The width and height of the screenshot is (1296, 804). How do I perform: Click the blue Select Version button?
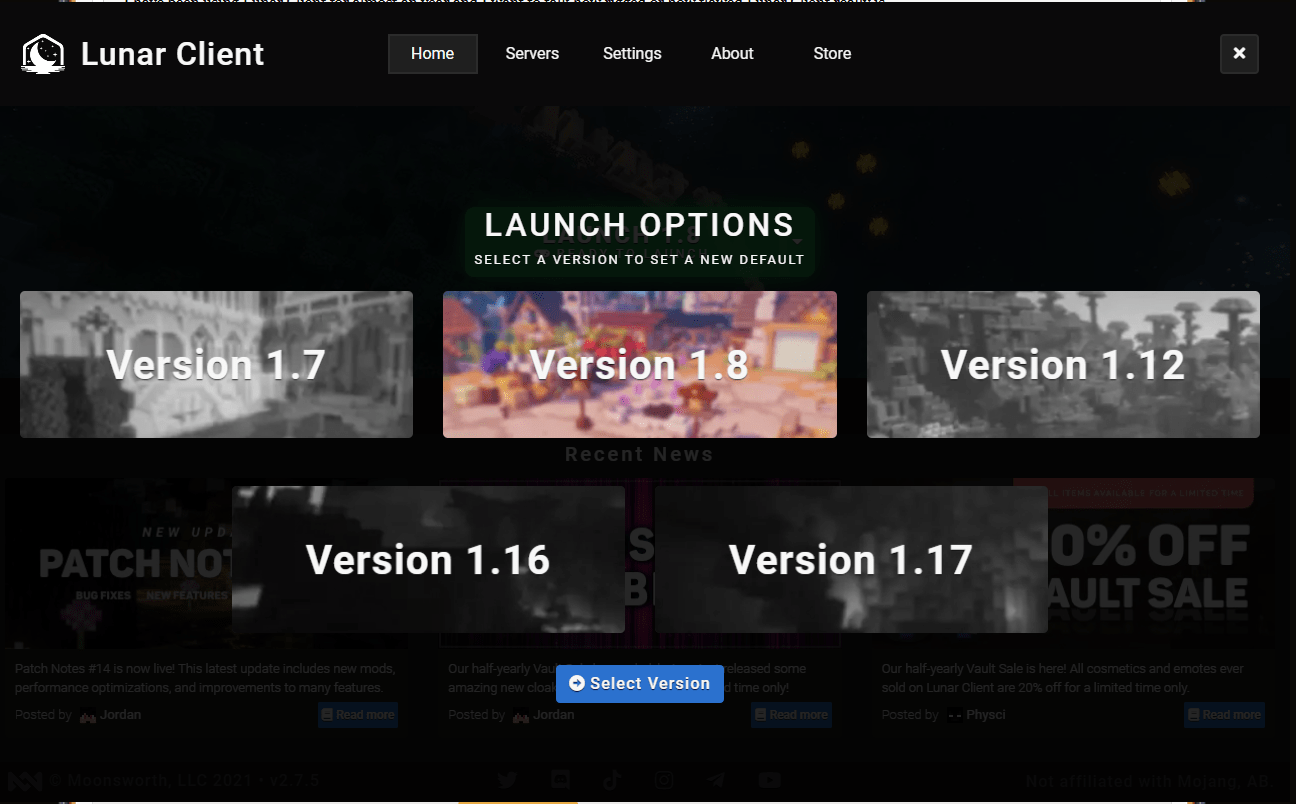pyautogui.click(x=640, y=684)
